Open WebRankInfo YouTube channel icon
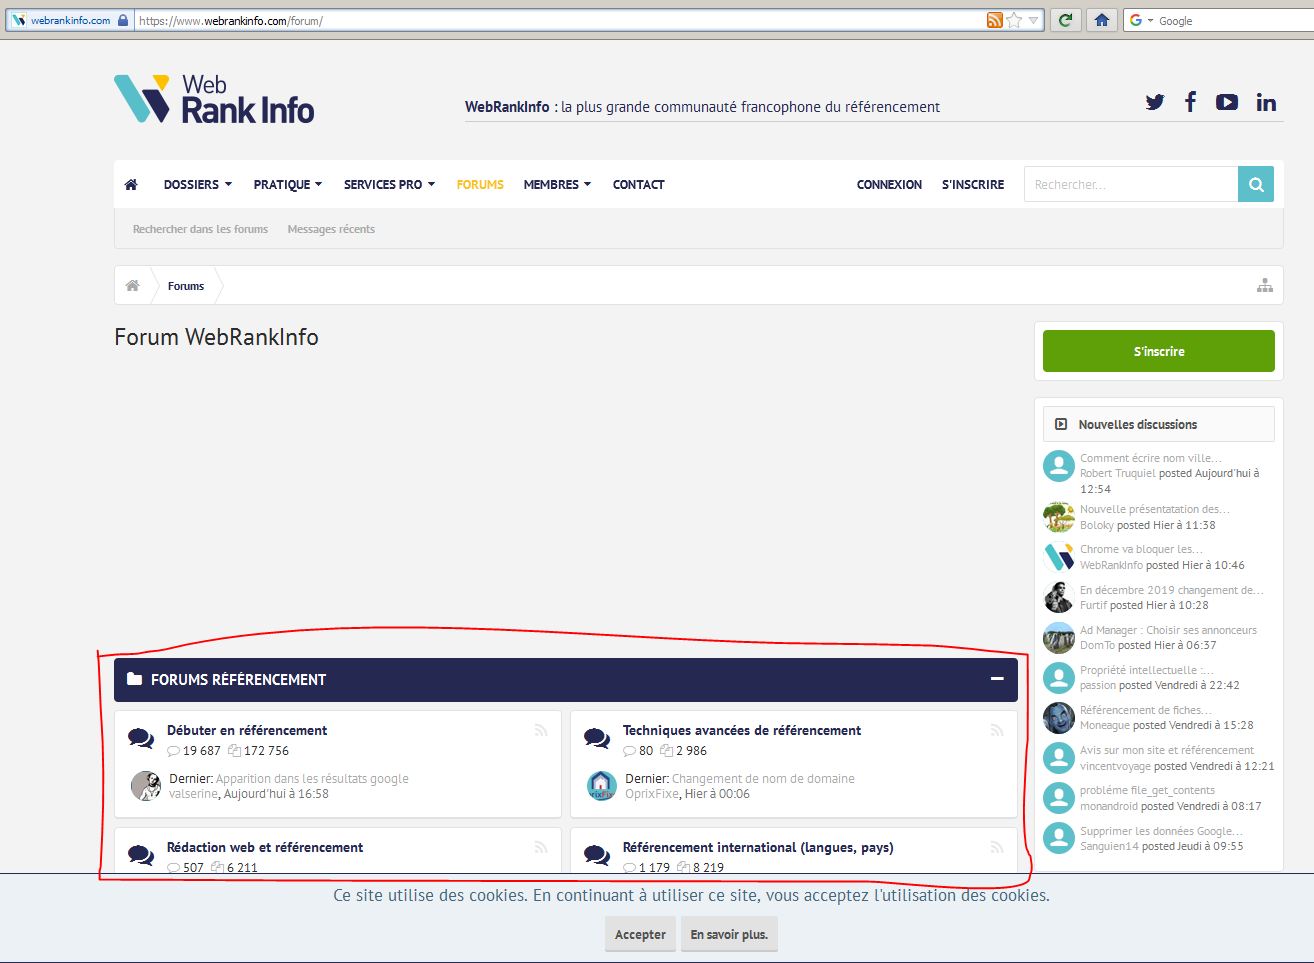This screenshot has height=963, width=1314. 1227,102
